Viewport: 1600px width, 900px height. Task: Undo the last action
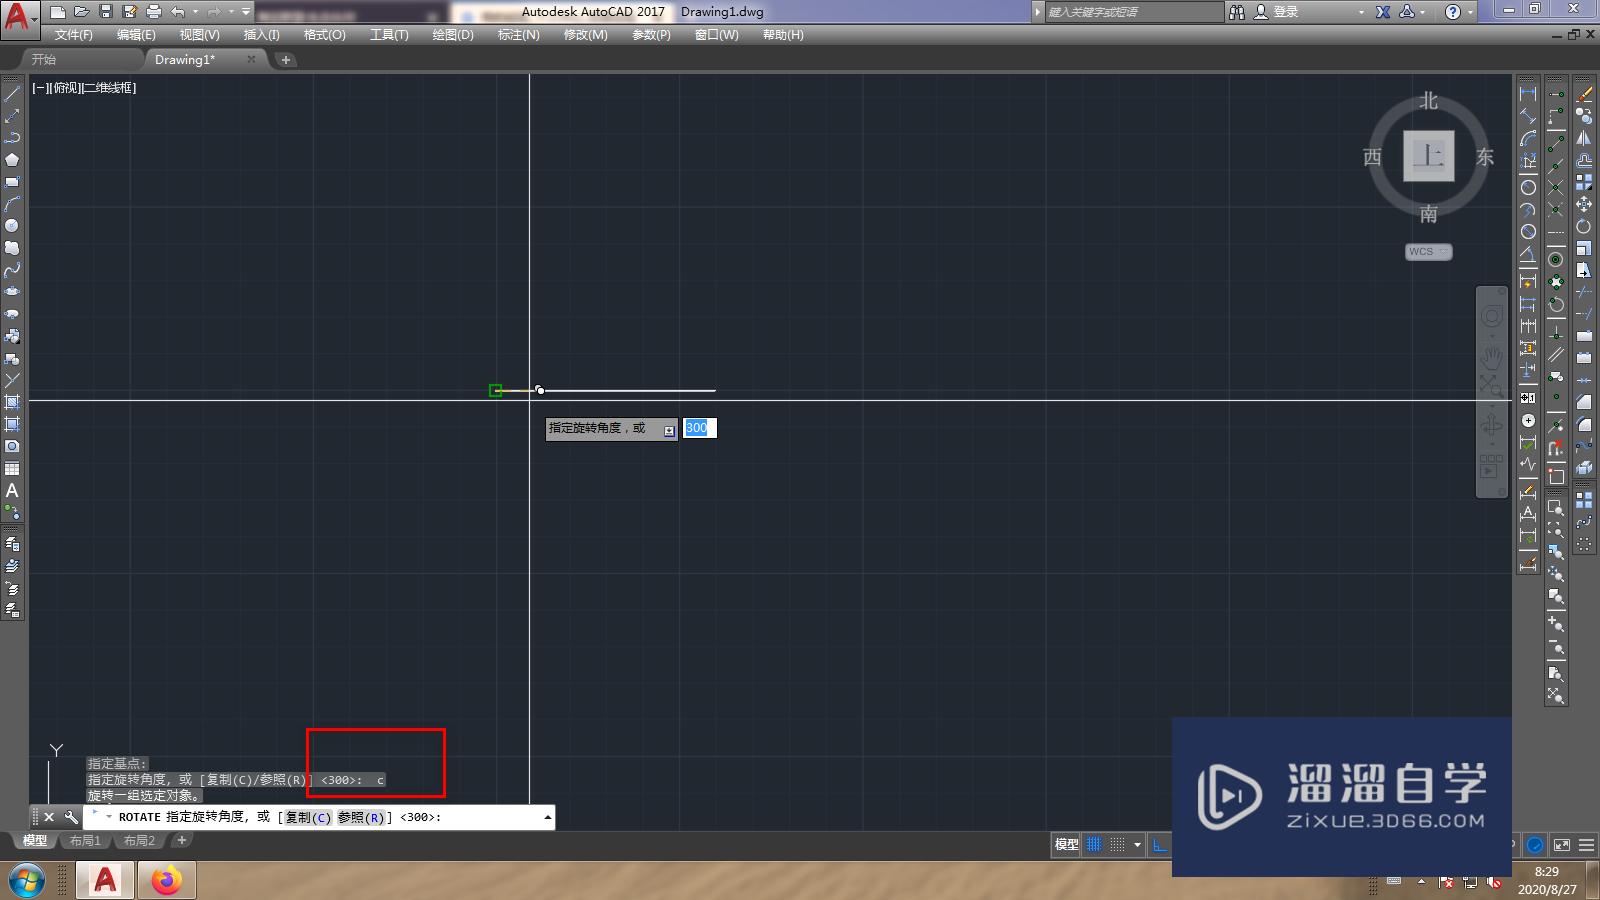[178, 12]
